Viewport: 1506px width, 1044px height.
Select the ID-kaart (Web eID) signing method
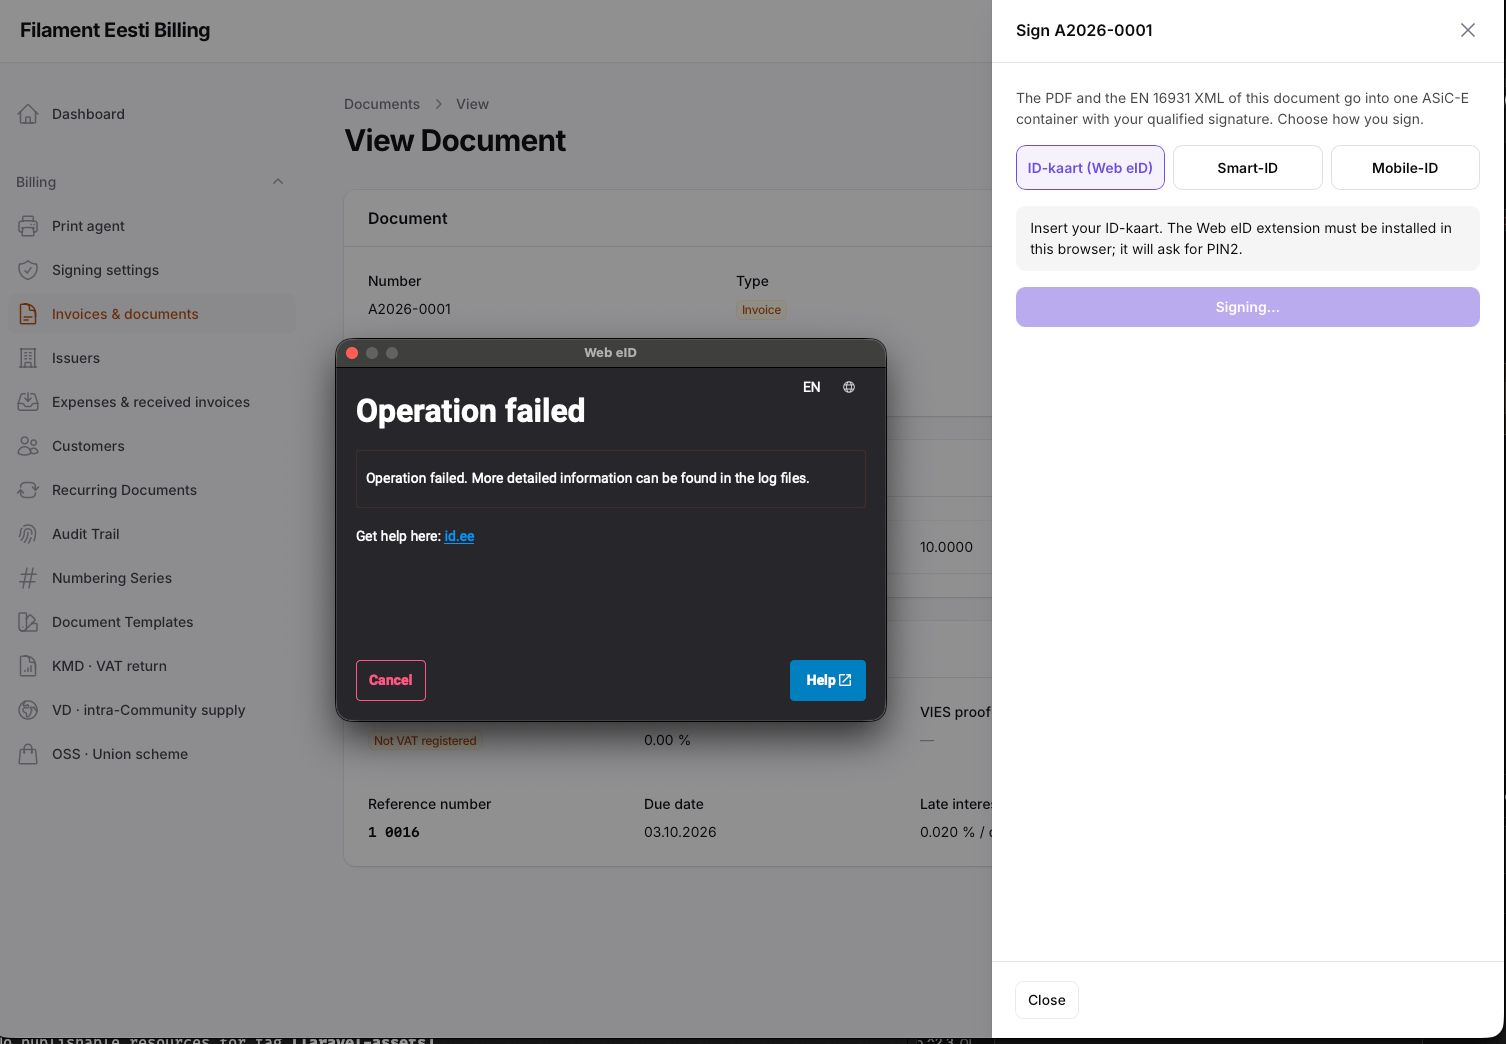(x=1090, y=168)
